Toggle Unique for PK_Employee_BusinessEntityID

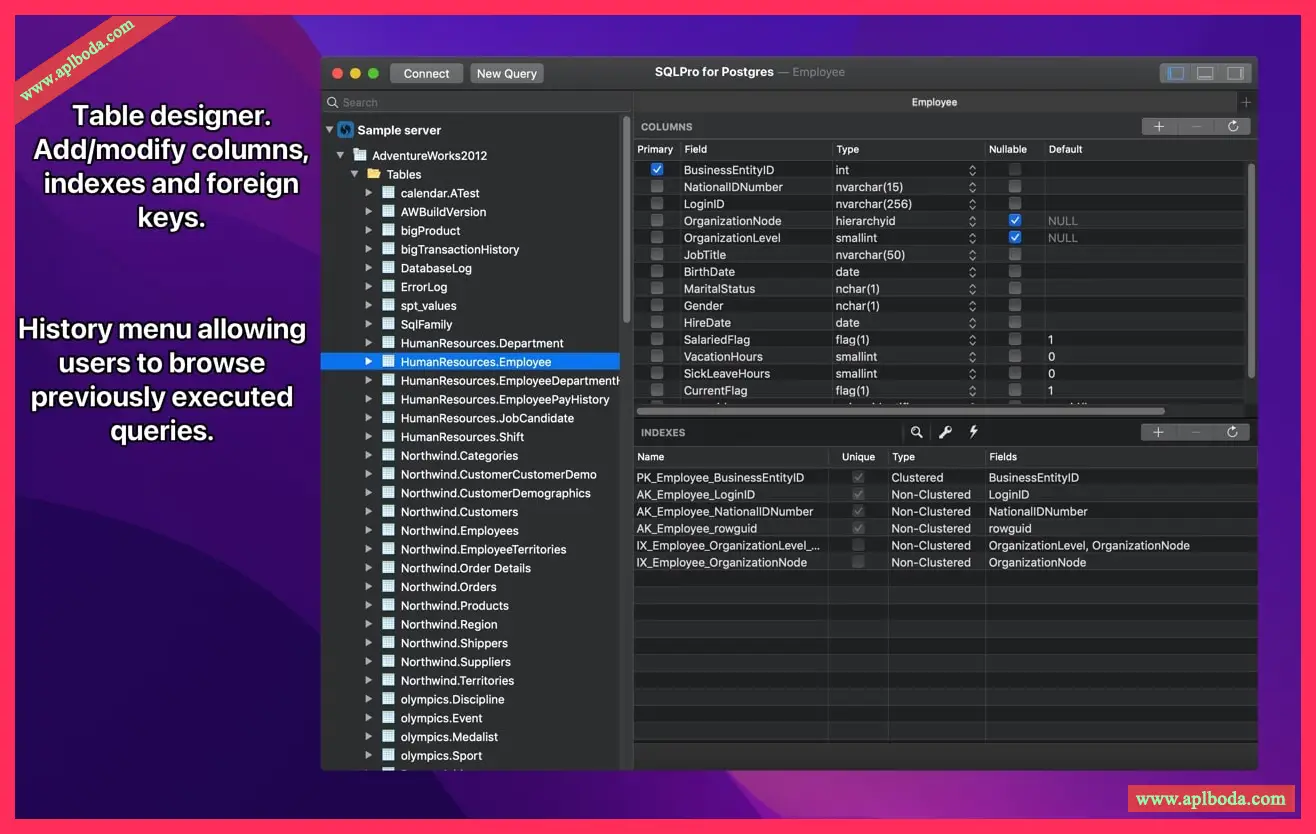click(x=858, y=478)
